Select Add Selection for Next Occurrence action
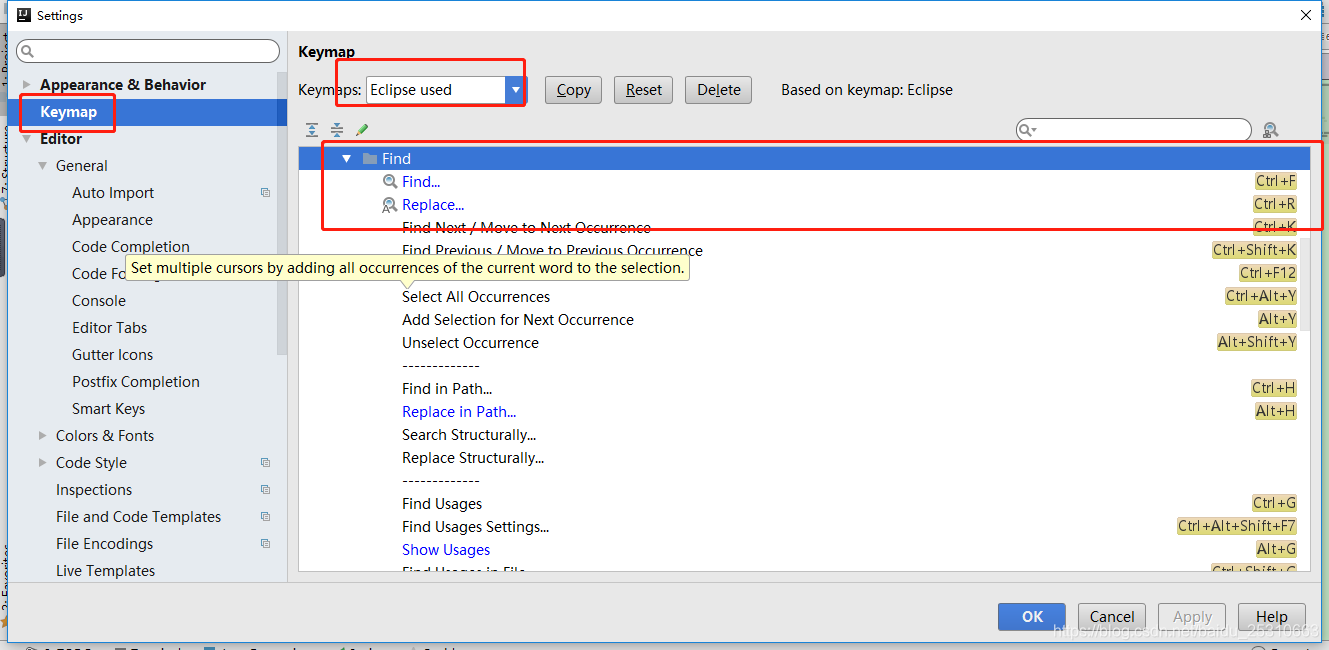The image size is (1329, 650). tap(518, 320)
